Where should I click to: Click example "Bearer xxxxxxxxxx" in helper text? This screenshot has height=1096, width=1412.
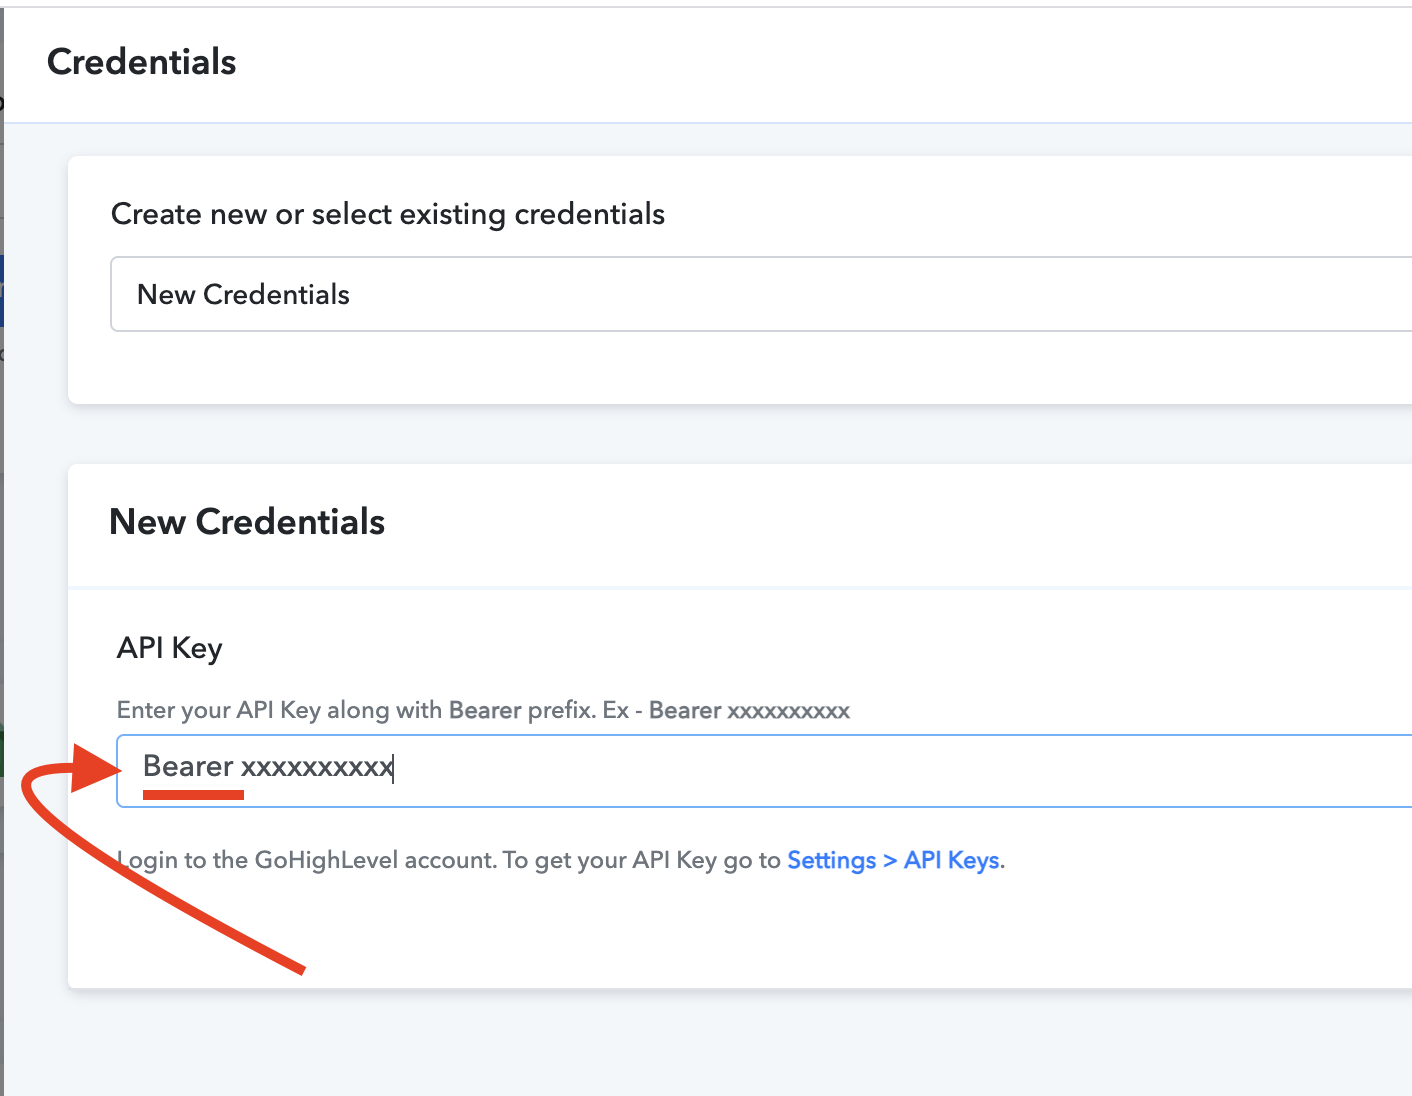[x=749, y=710]
